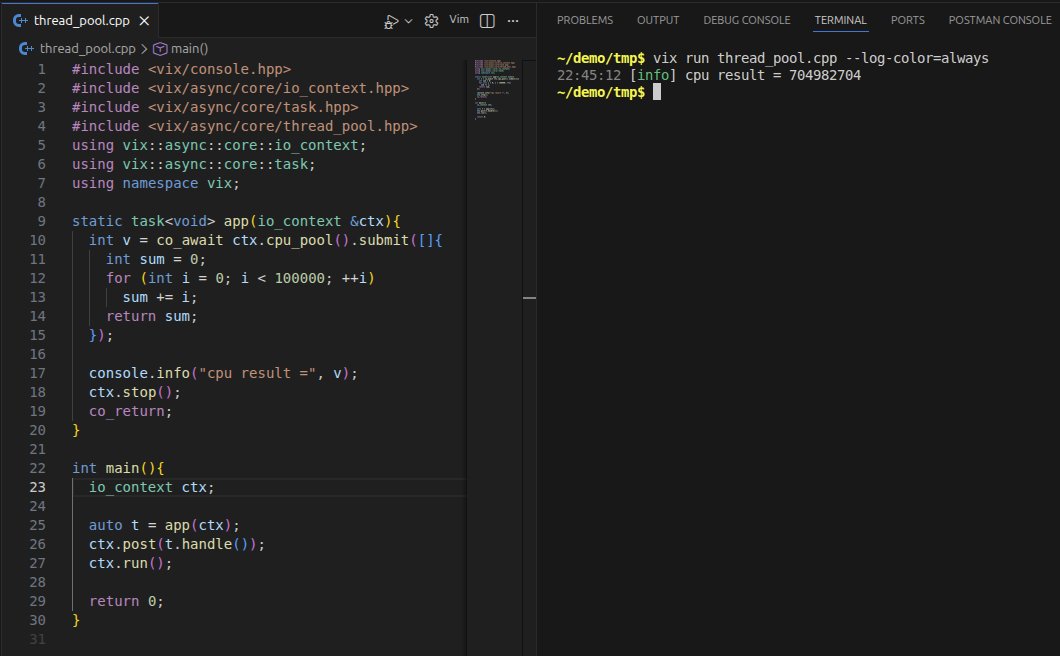This screenshot has height=656, width=1060.
Task: Click the terminal prompt cursor
Action: 656,92
